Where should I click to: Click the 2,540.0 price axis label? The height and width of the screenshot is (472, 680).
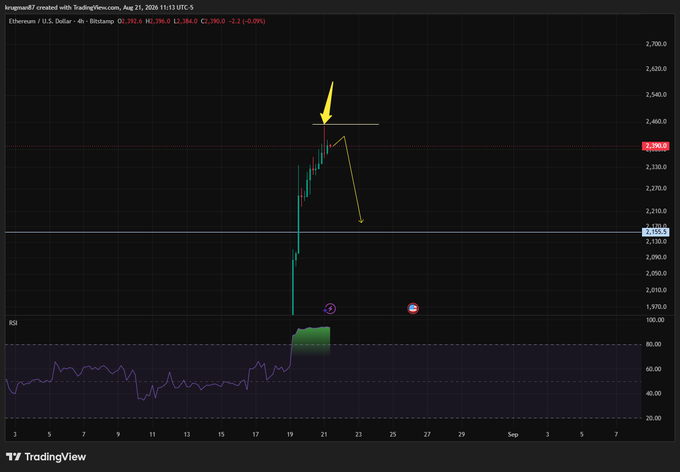[656, 94]
